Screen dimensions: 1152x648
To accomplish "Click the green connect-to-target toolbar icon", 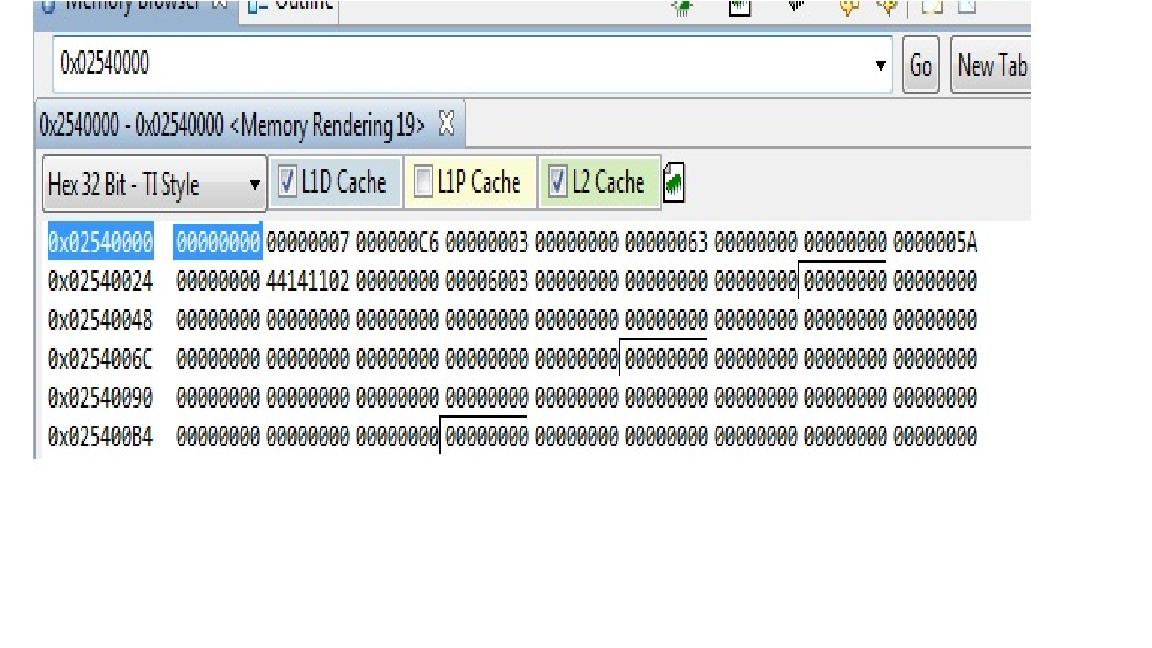I will click(x=683, y=8).
